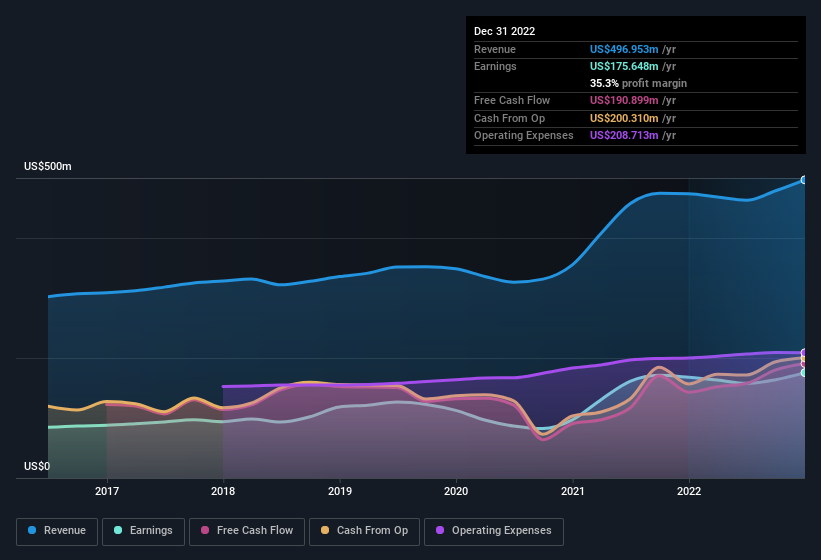Toggle the Earnings series in the legend
This screenshot has height=560, width=821.
pos(143,531)
